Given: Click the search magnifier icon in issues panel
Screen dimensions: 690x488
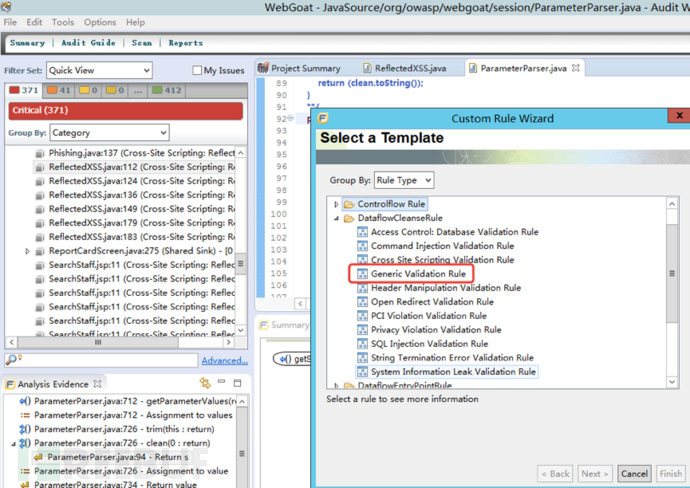Looking at the screenshot, I should pos(12,360).
